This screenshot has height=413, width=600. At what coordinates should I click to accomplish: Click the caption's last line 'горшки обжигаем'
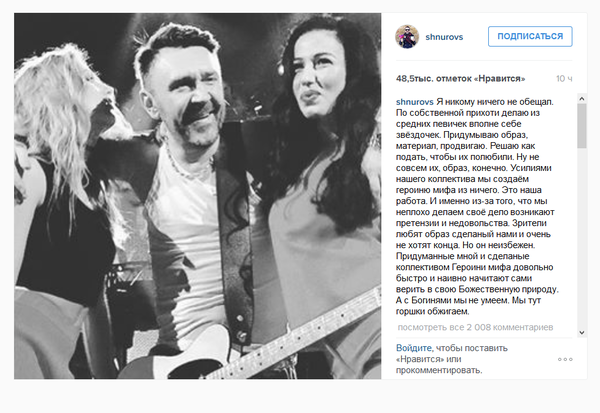pos(432,312)
